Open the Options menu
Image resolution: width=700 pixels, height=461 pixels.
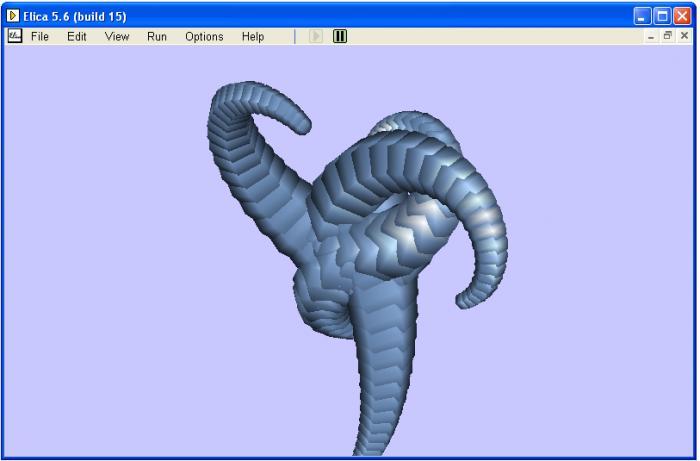click(x=204, y=37)
